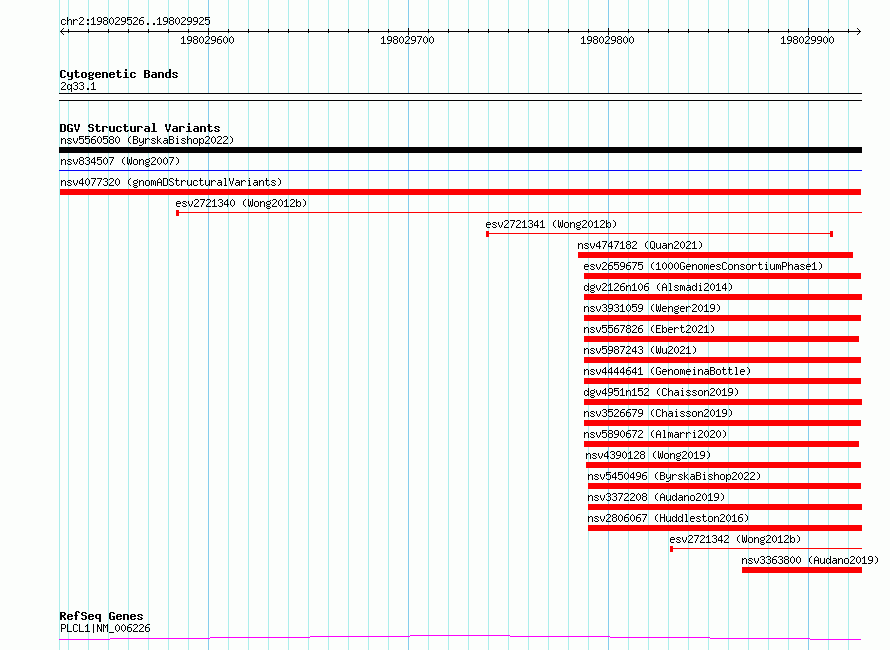Click nsv3372208 (Audano2019) variant label
Screen dimensions: 890x650
coord(656,497)
